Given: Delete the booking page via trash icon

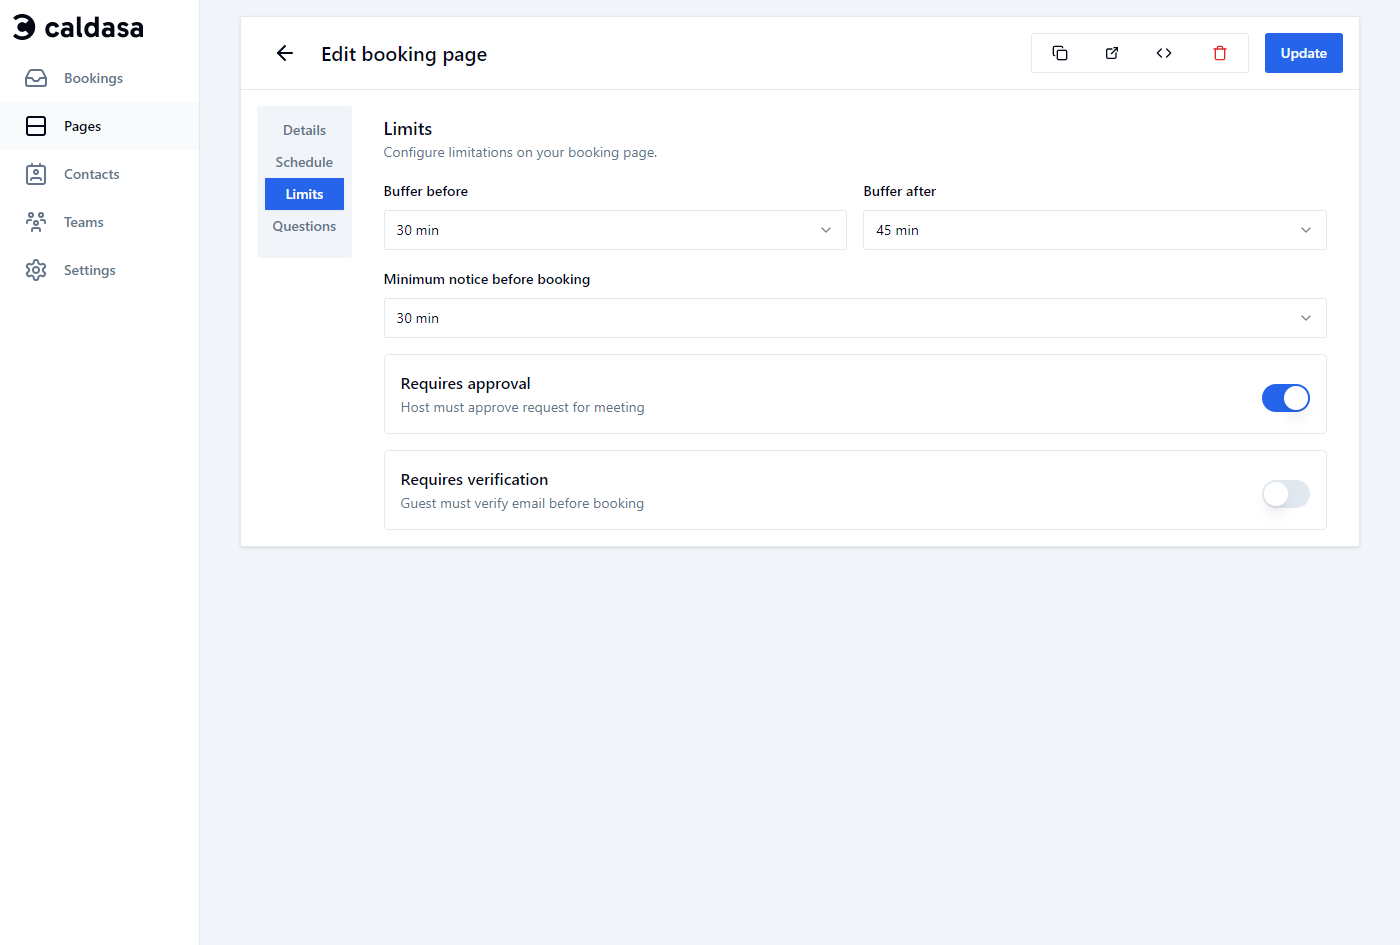Looking at the screenshot, I should [1220, 53].
